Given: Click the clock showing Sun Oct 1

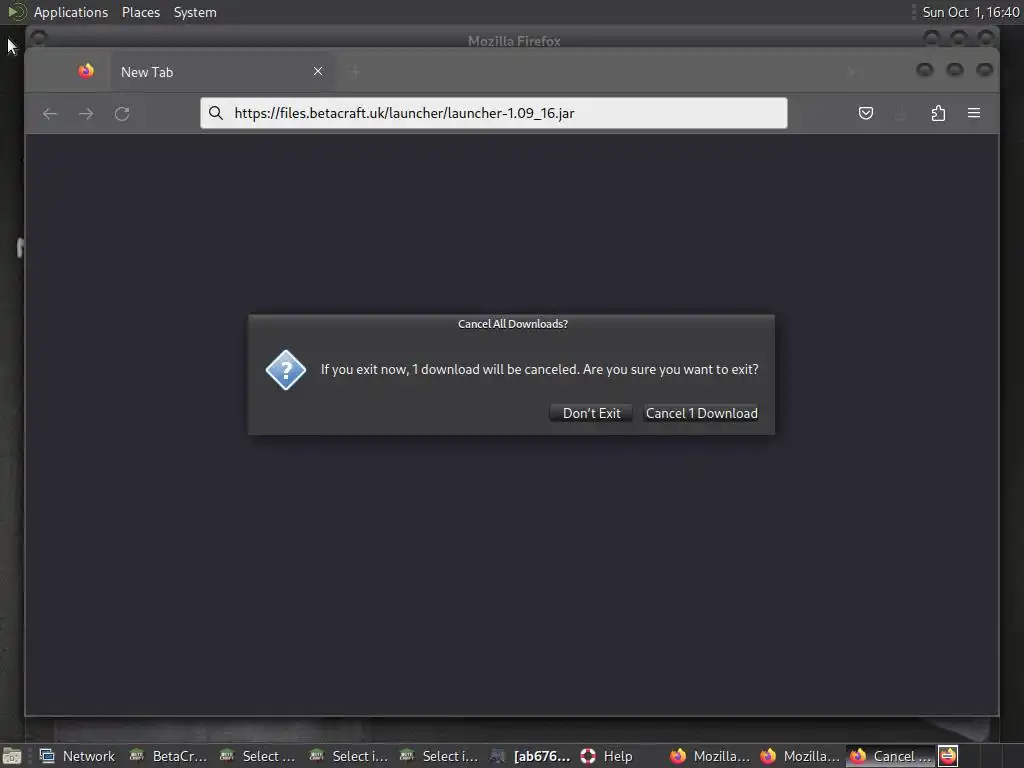Looking at the screenshot, I should (x=970, y=12).
